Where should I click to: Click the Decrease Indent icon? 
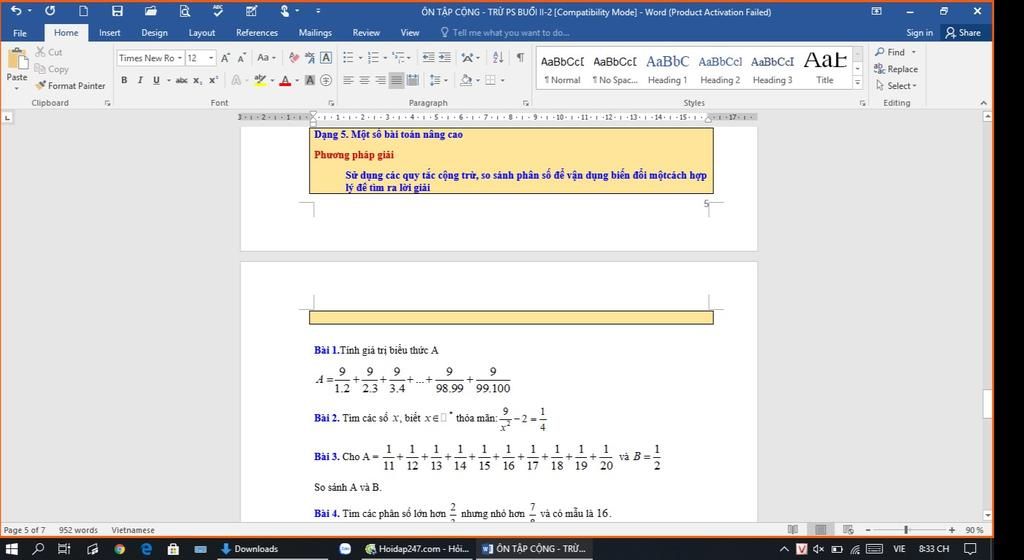click(428, 57)
